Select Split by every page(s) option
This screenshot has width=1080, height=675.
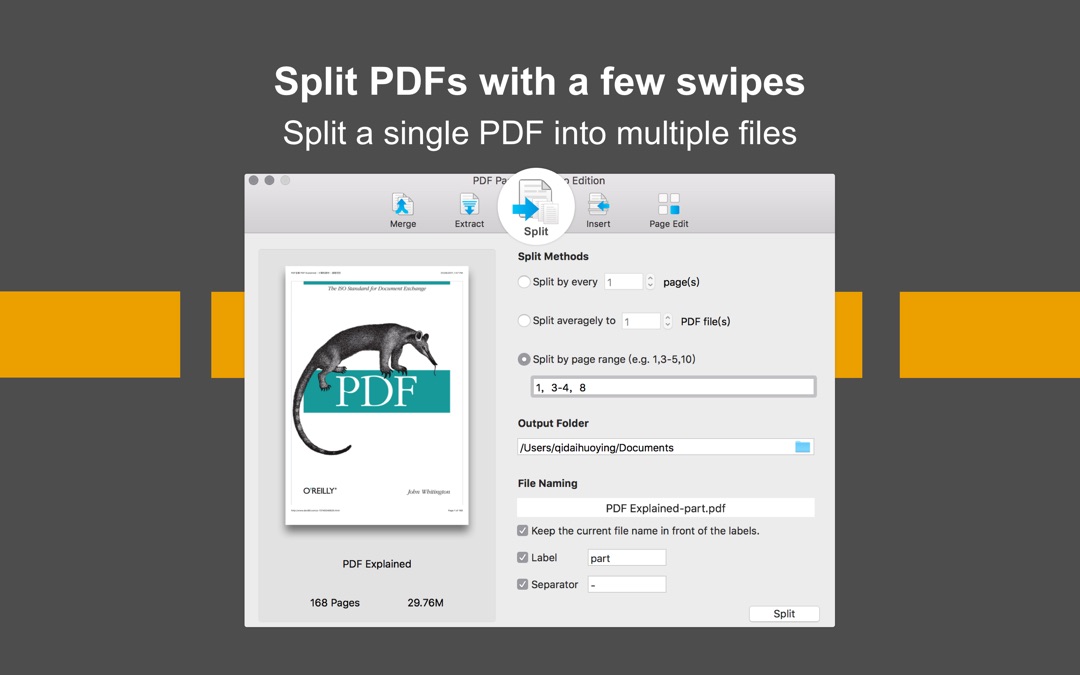click(x=524, y=282)
